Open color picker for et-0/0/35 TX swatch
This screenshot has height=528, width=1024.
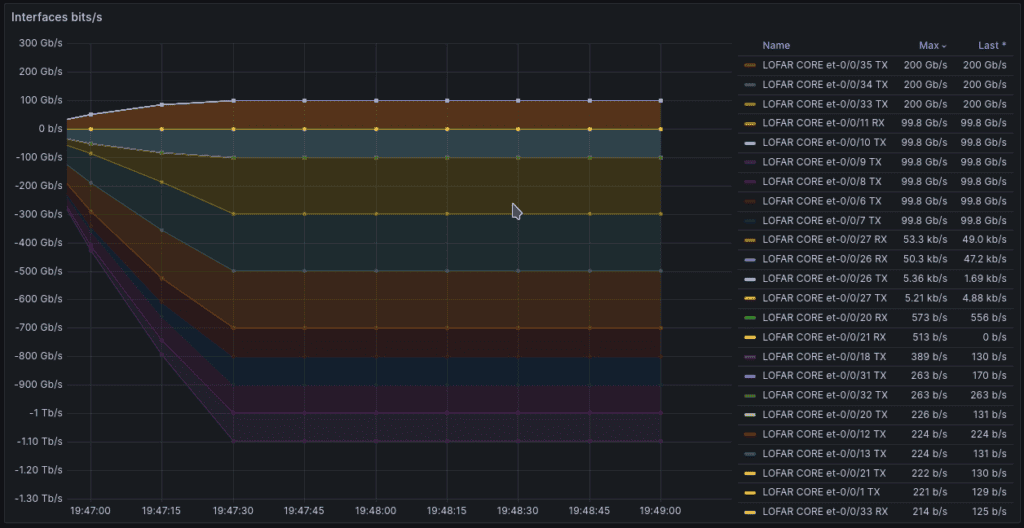750,65
